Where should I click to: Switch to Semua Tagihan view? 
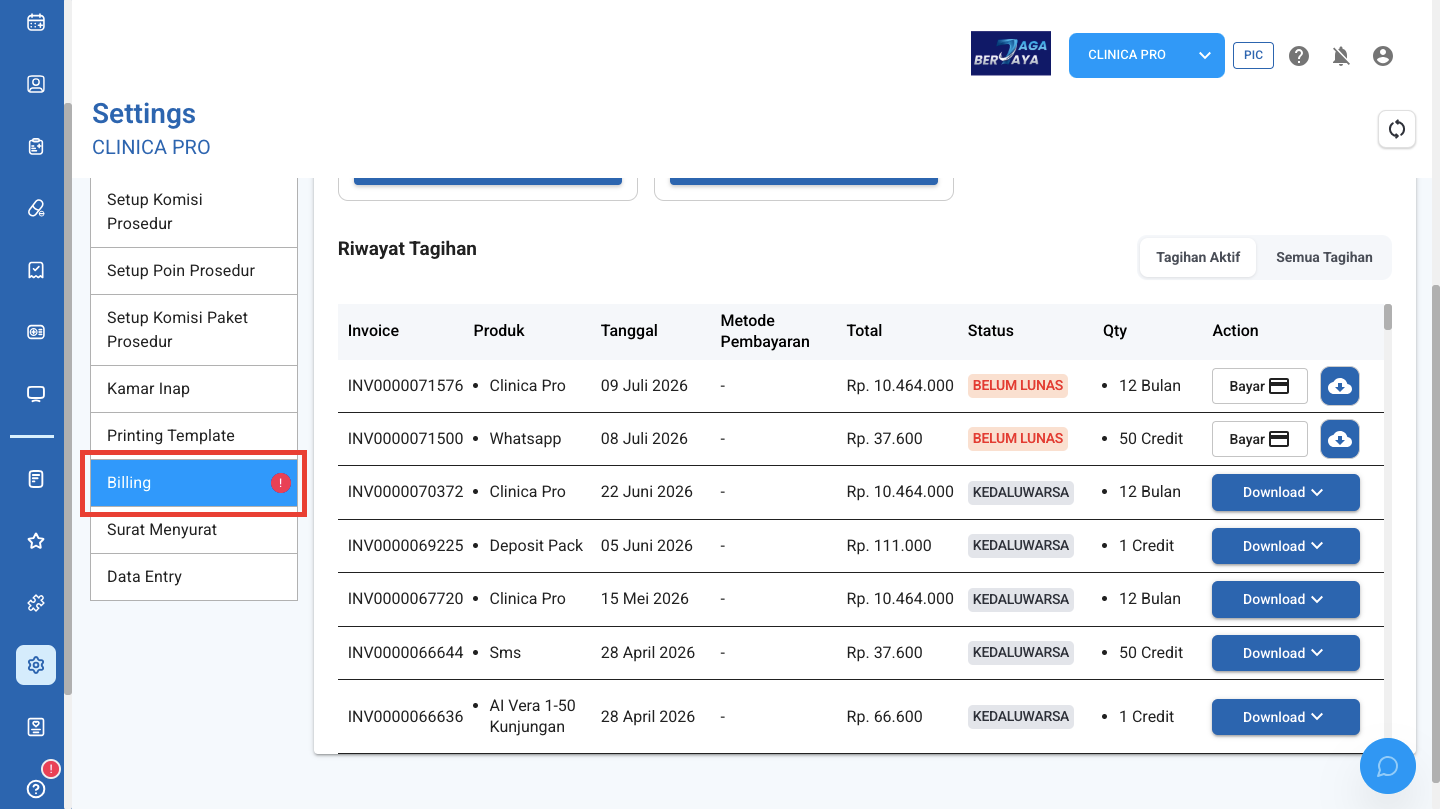[1324, 257]
